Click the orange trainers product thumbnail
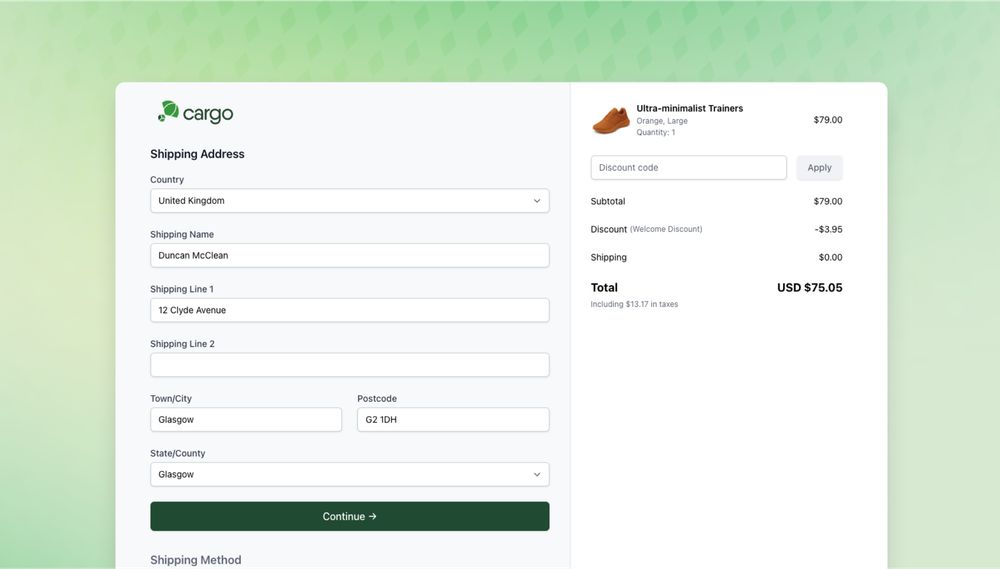Image resolution: width=1000 pixels, height=569 pixels. pos(611,120)
